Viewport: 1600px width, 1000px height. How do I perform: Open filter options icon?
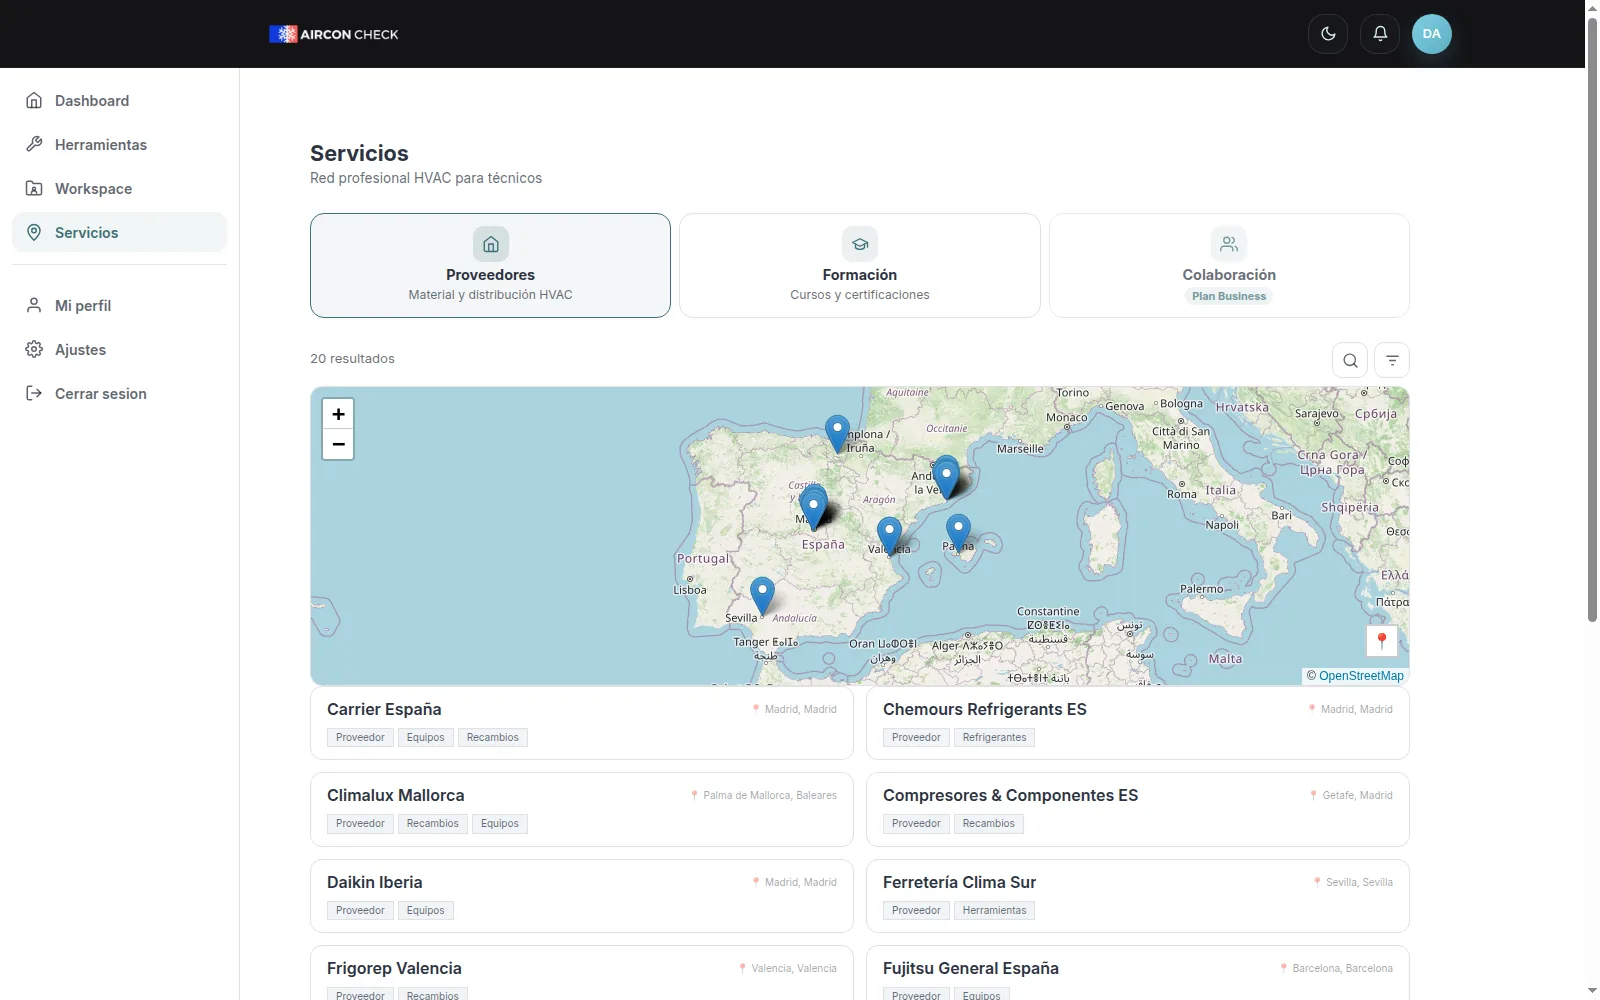(1392, 360)
